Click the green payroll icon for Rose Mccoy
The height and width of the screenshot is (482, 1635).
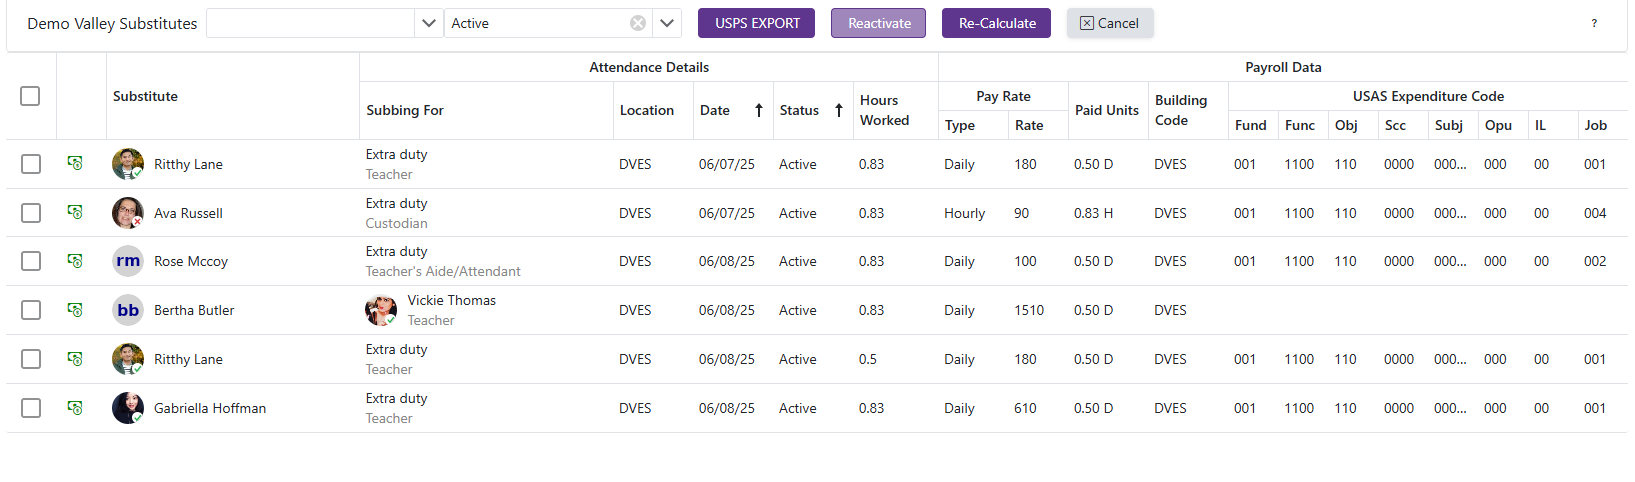pyautogui.click(x=75, y=261)
